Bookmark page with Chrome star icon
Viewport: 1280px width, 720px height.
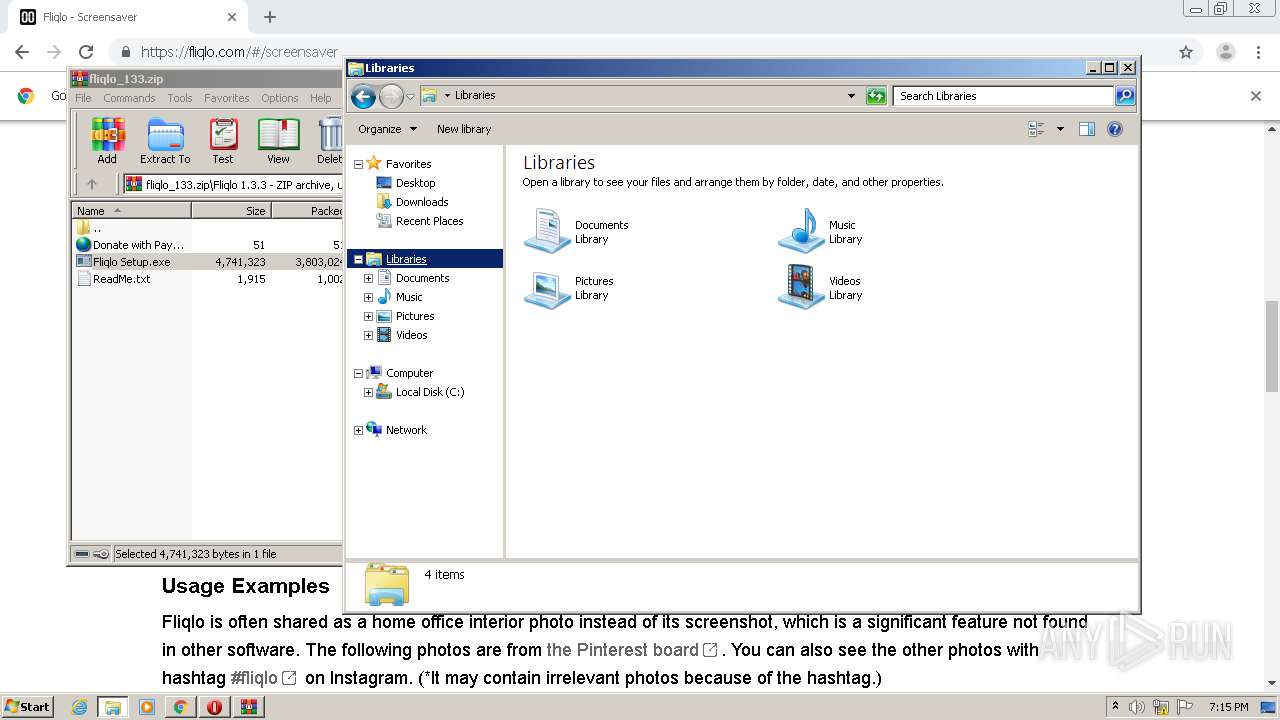[x=1186, y=52]
